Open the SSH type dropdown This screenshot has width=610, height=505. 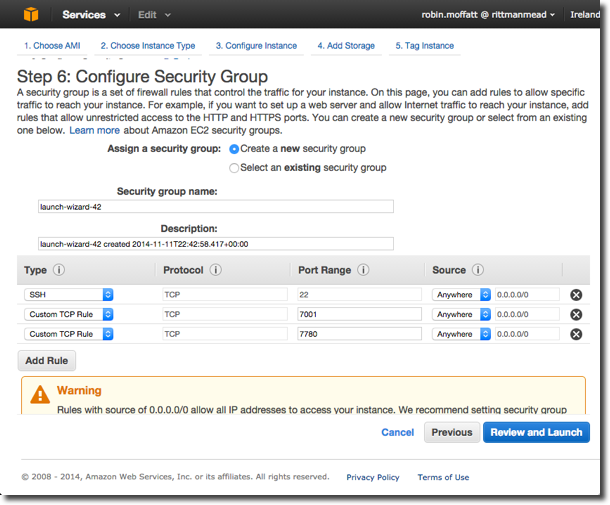click(x=68, y=295)
